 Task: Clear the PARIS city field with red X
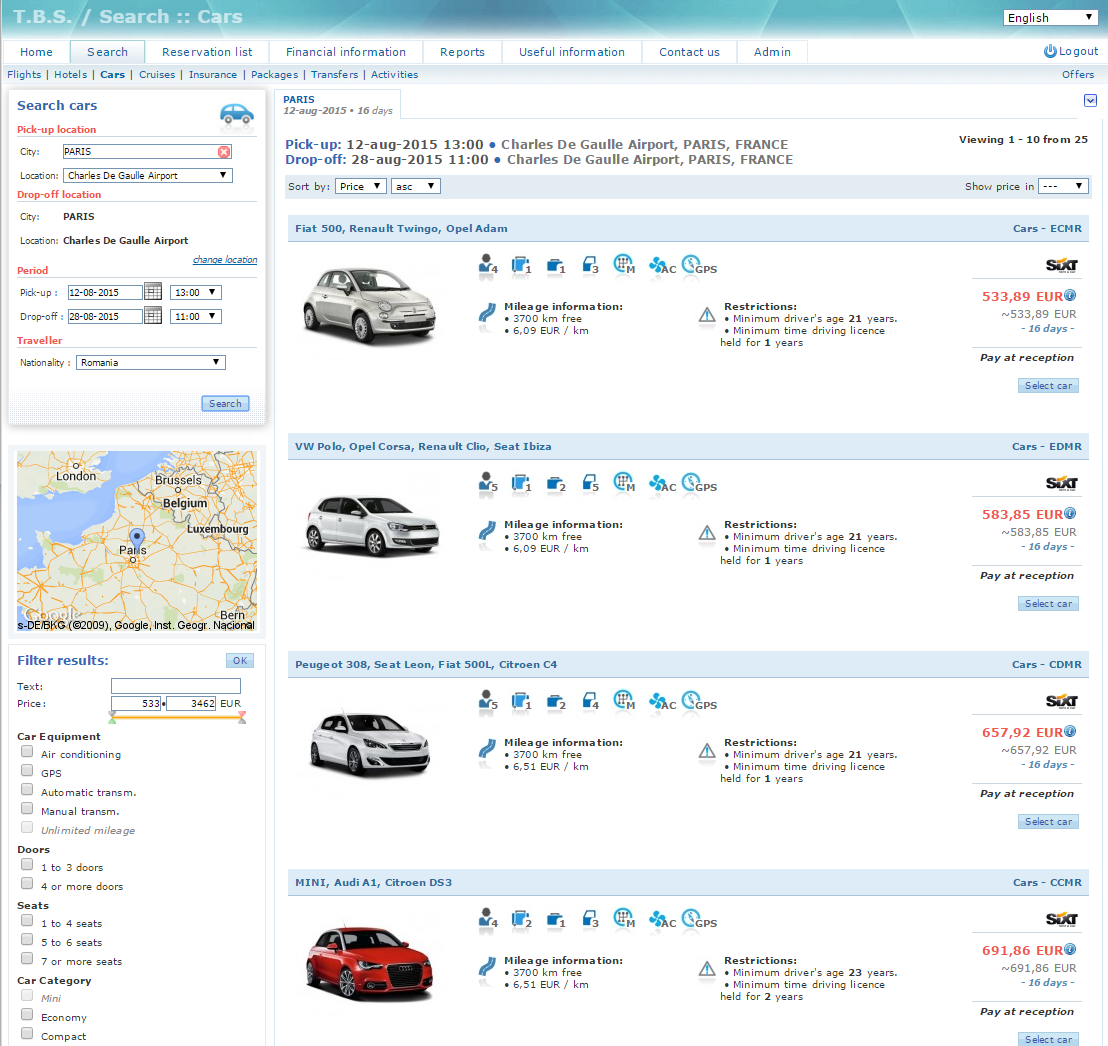(224, 152)
